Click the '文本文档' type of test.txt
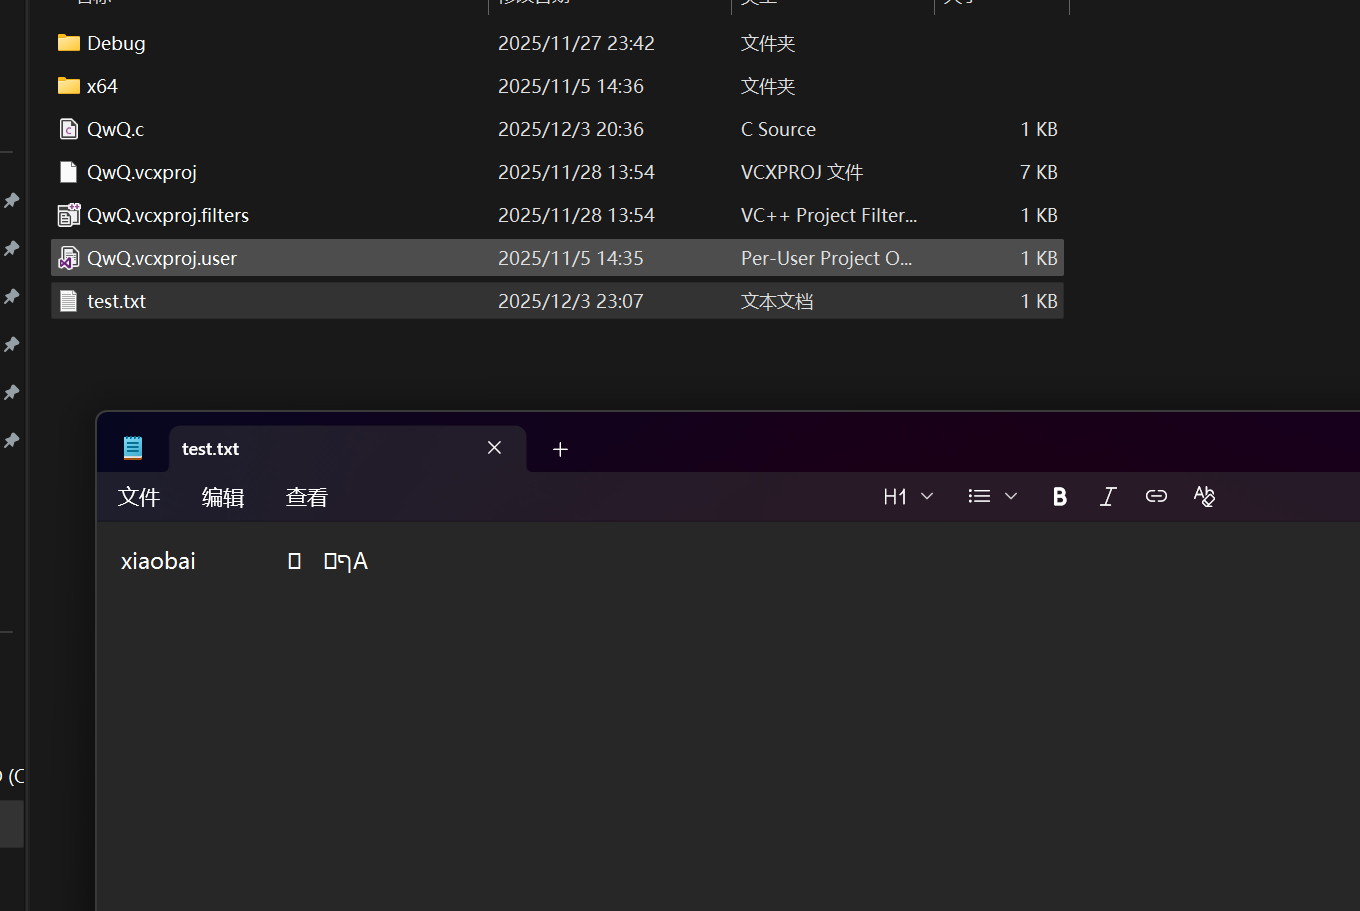 point(777,301)
